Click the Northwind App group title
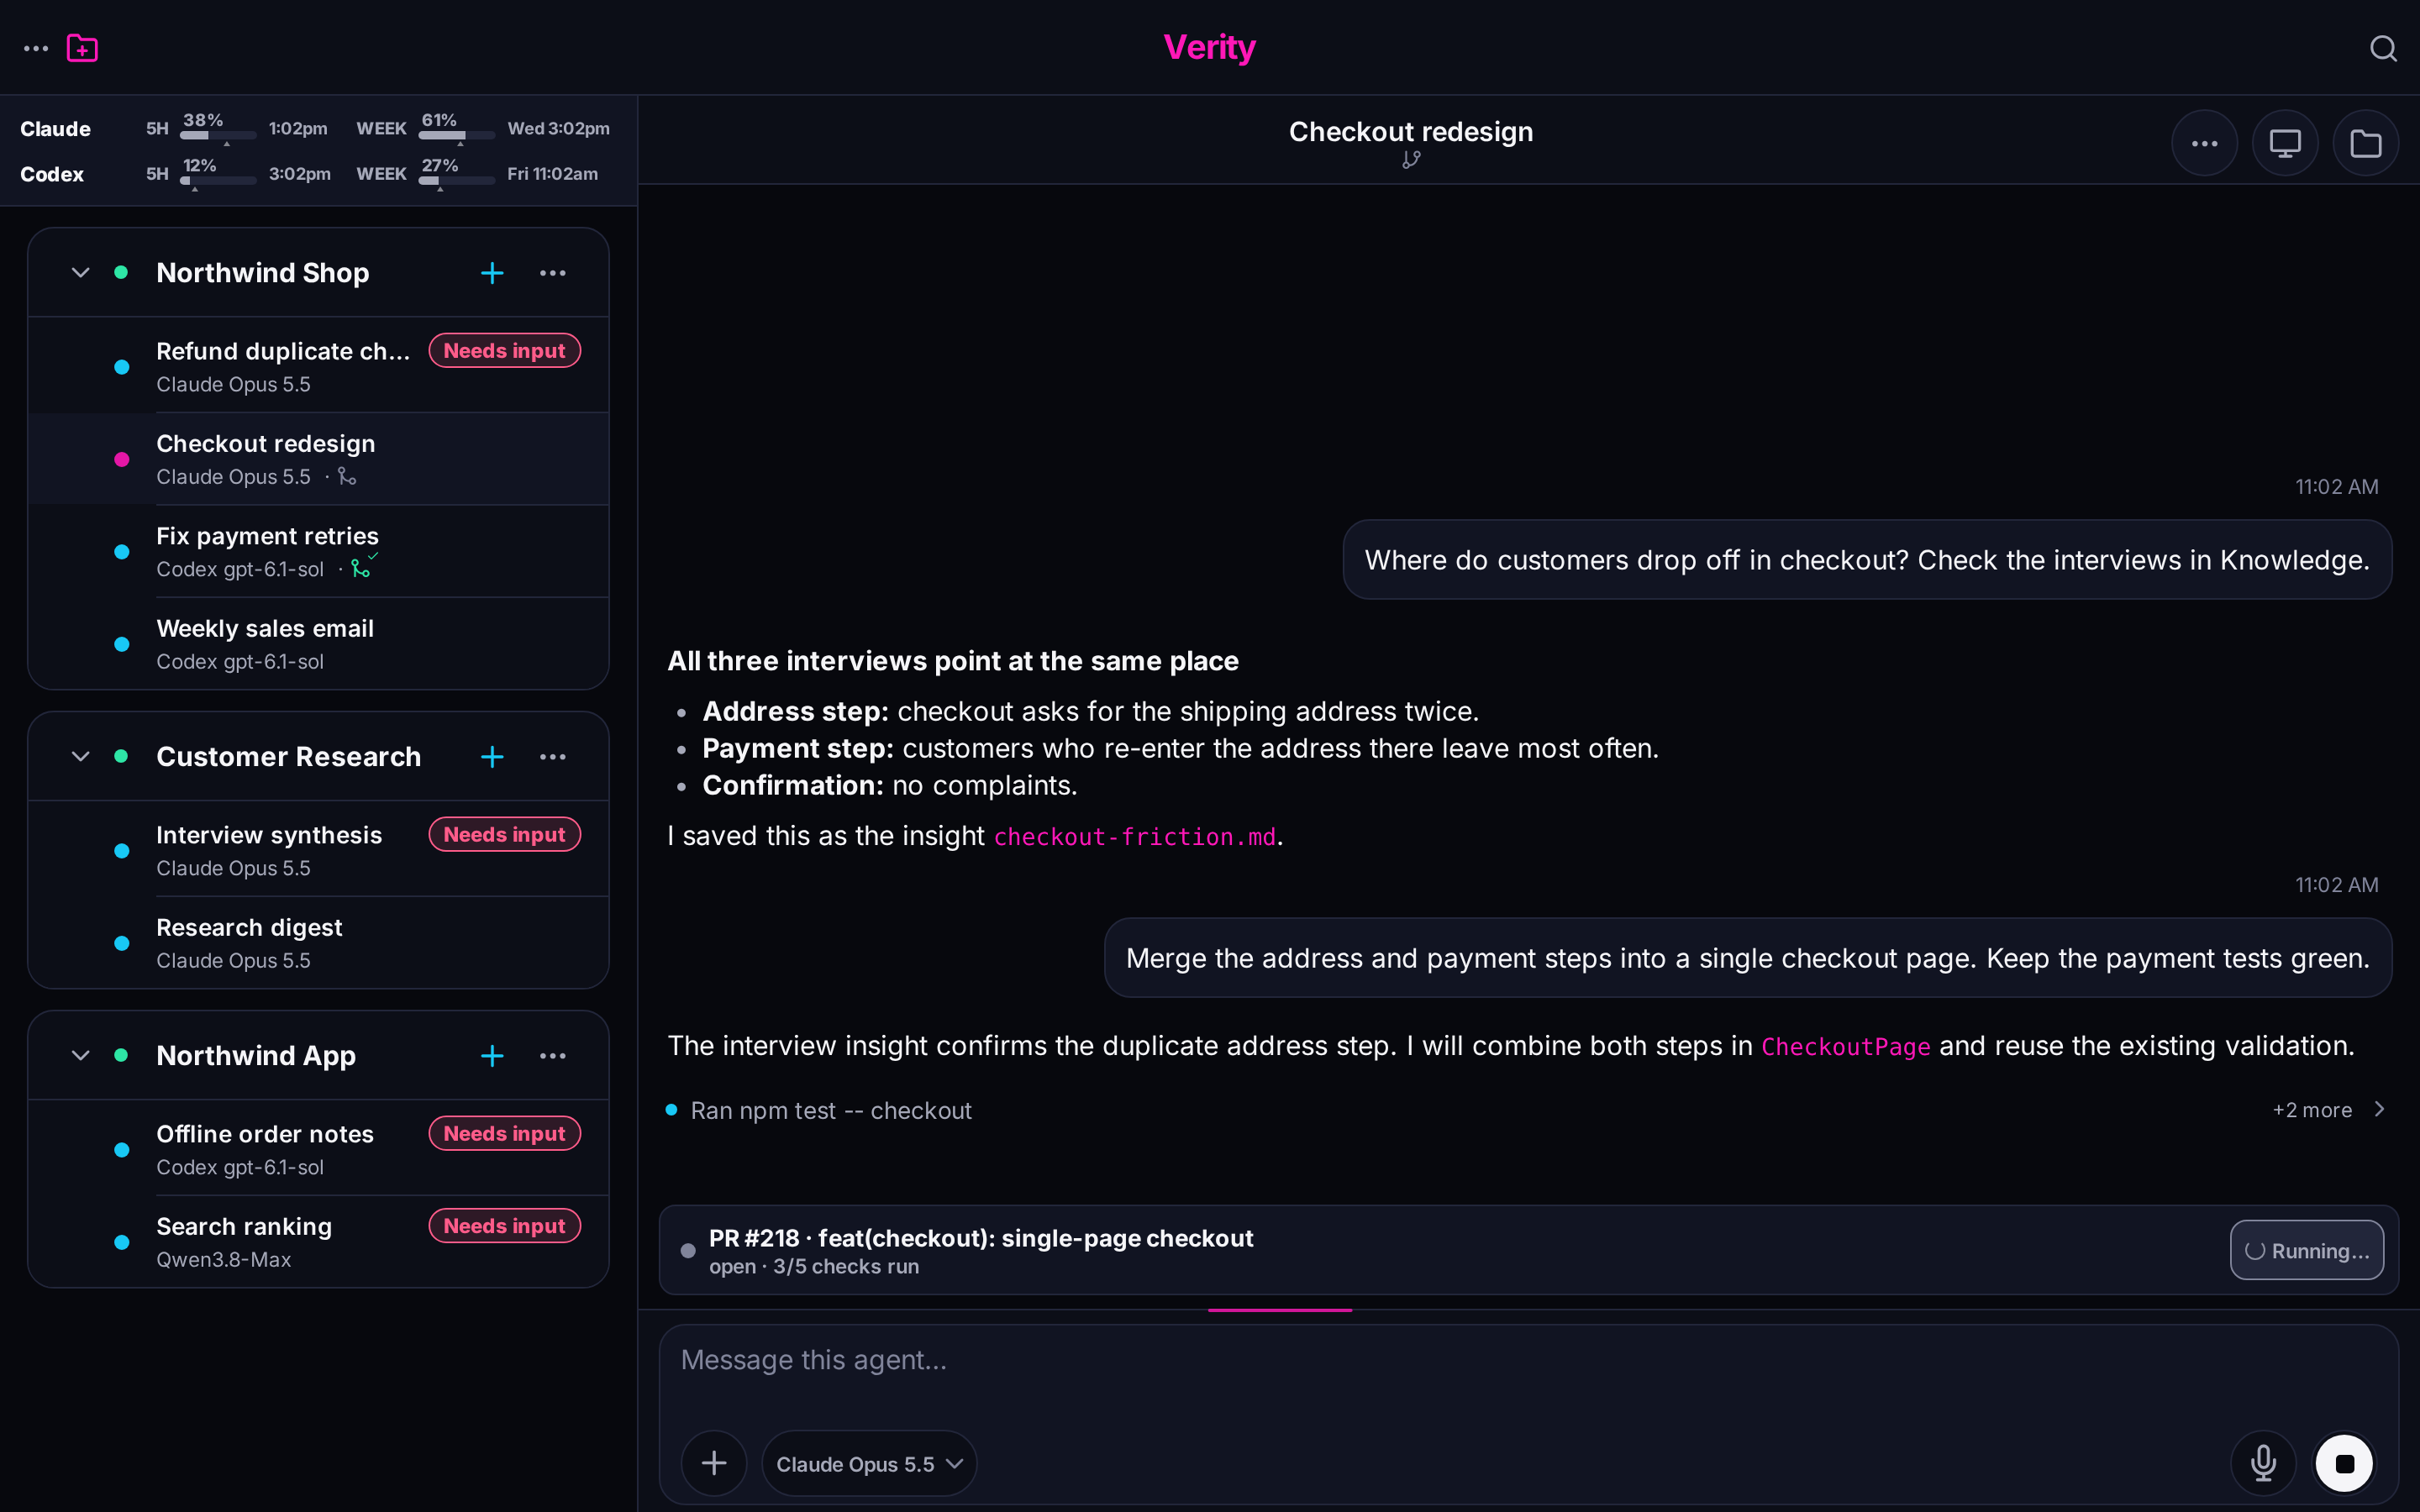The height and width of the screenshot is (1512, 2420). pyautogui.click(x=256, y=1056)
